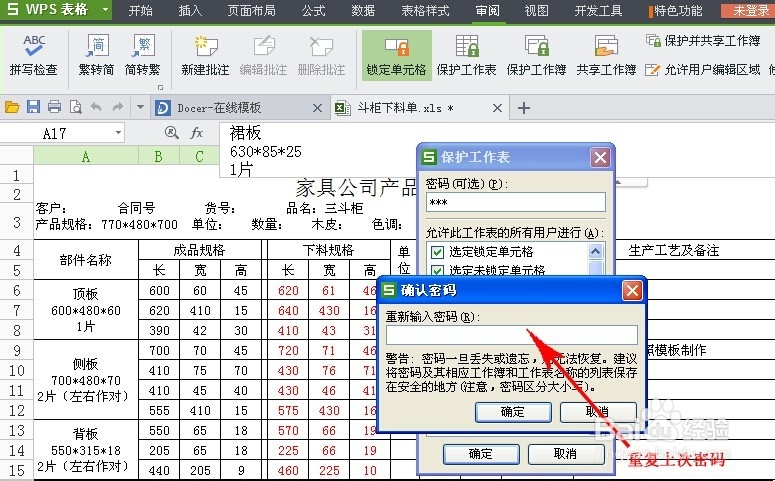Select the 部件名称 header cell
This screenshot has width=775, height=481.
pyautogui.click(x=86, y=260)
